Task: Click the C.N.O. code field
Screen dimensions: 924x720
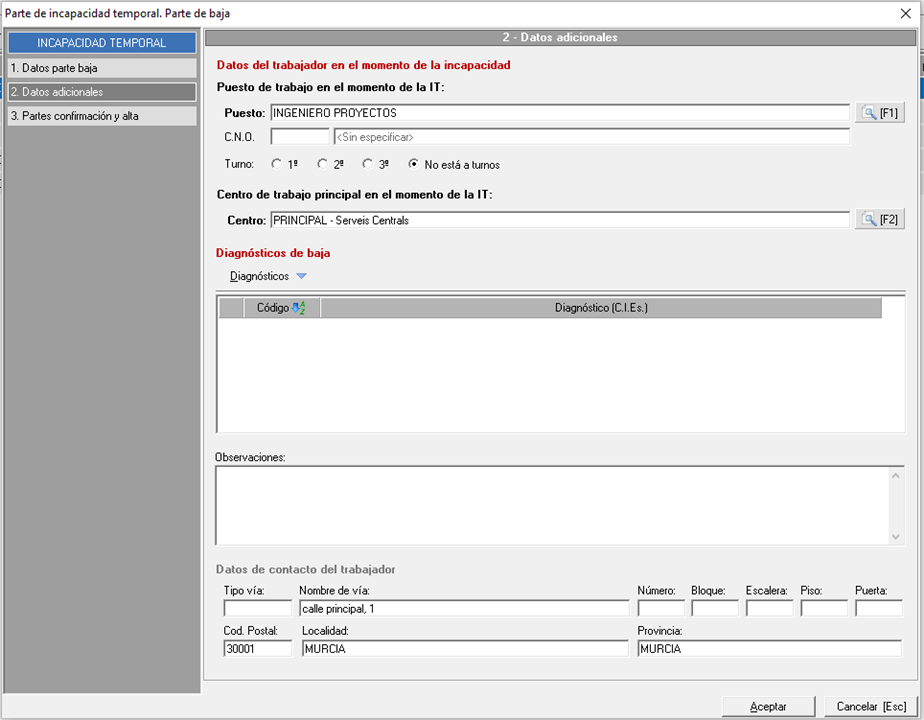Action: click(x=300, y=137)
